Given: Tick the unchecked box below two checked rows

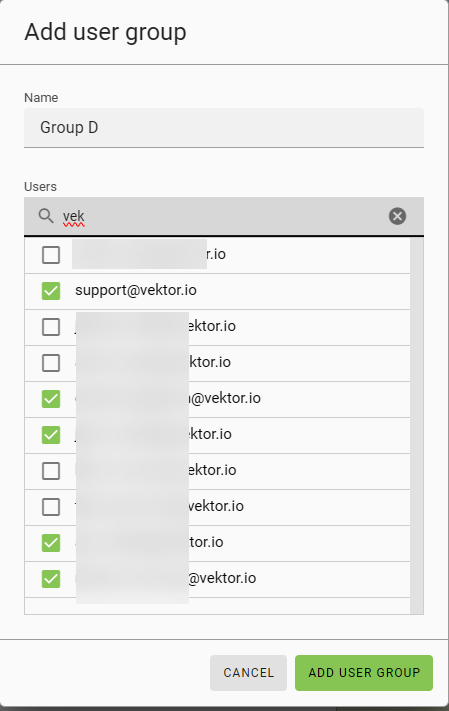Looking at the screenshot, I should 51,471.
